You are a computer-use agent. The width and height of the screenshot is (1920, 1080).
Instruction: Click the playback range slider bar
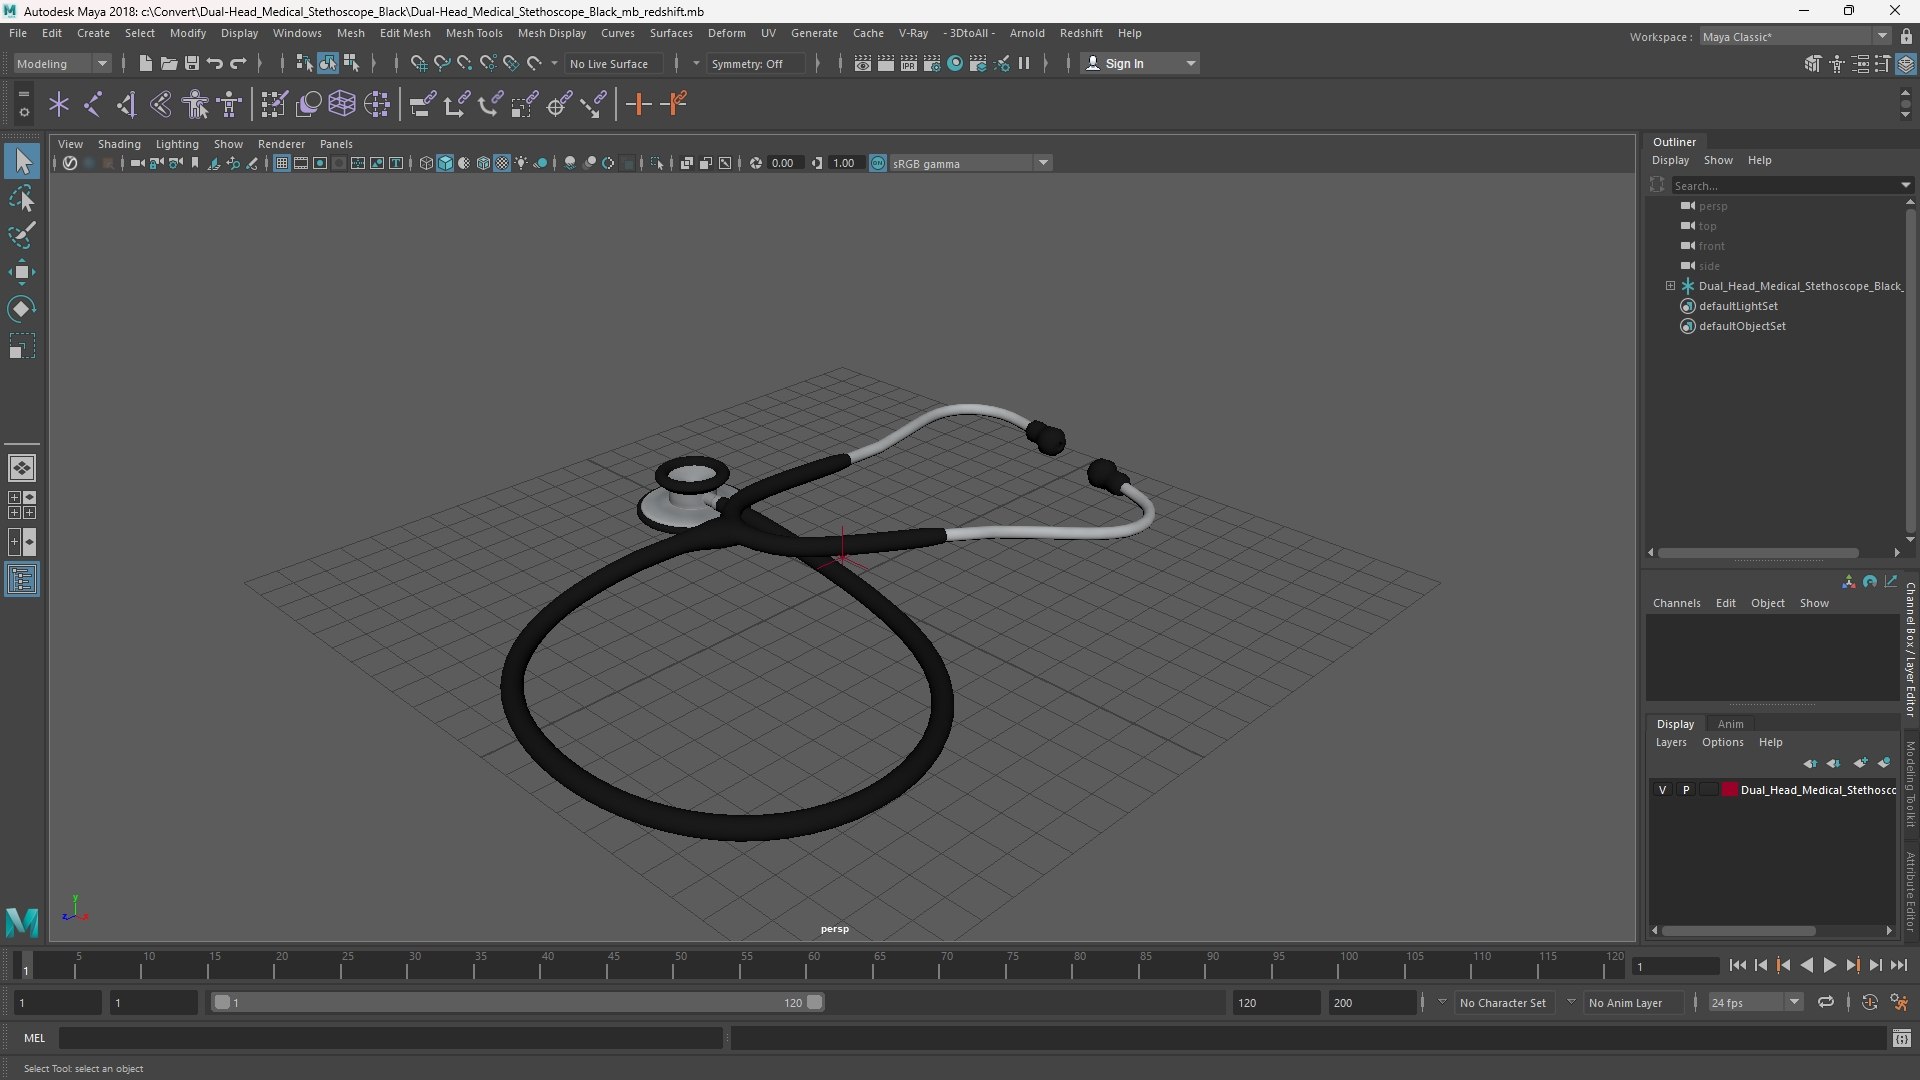coord(518,1002)
